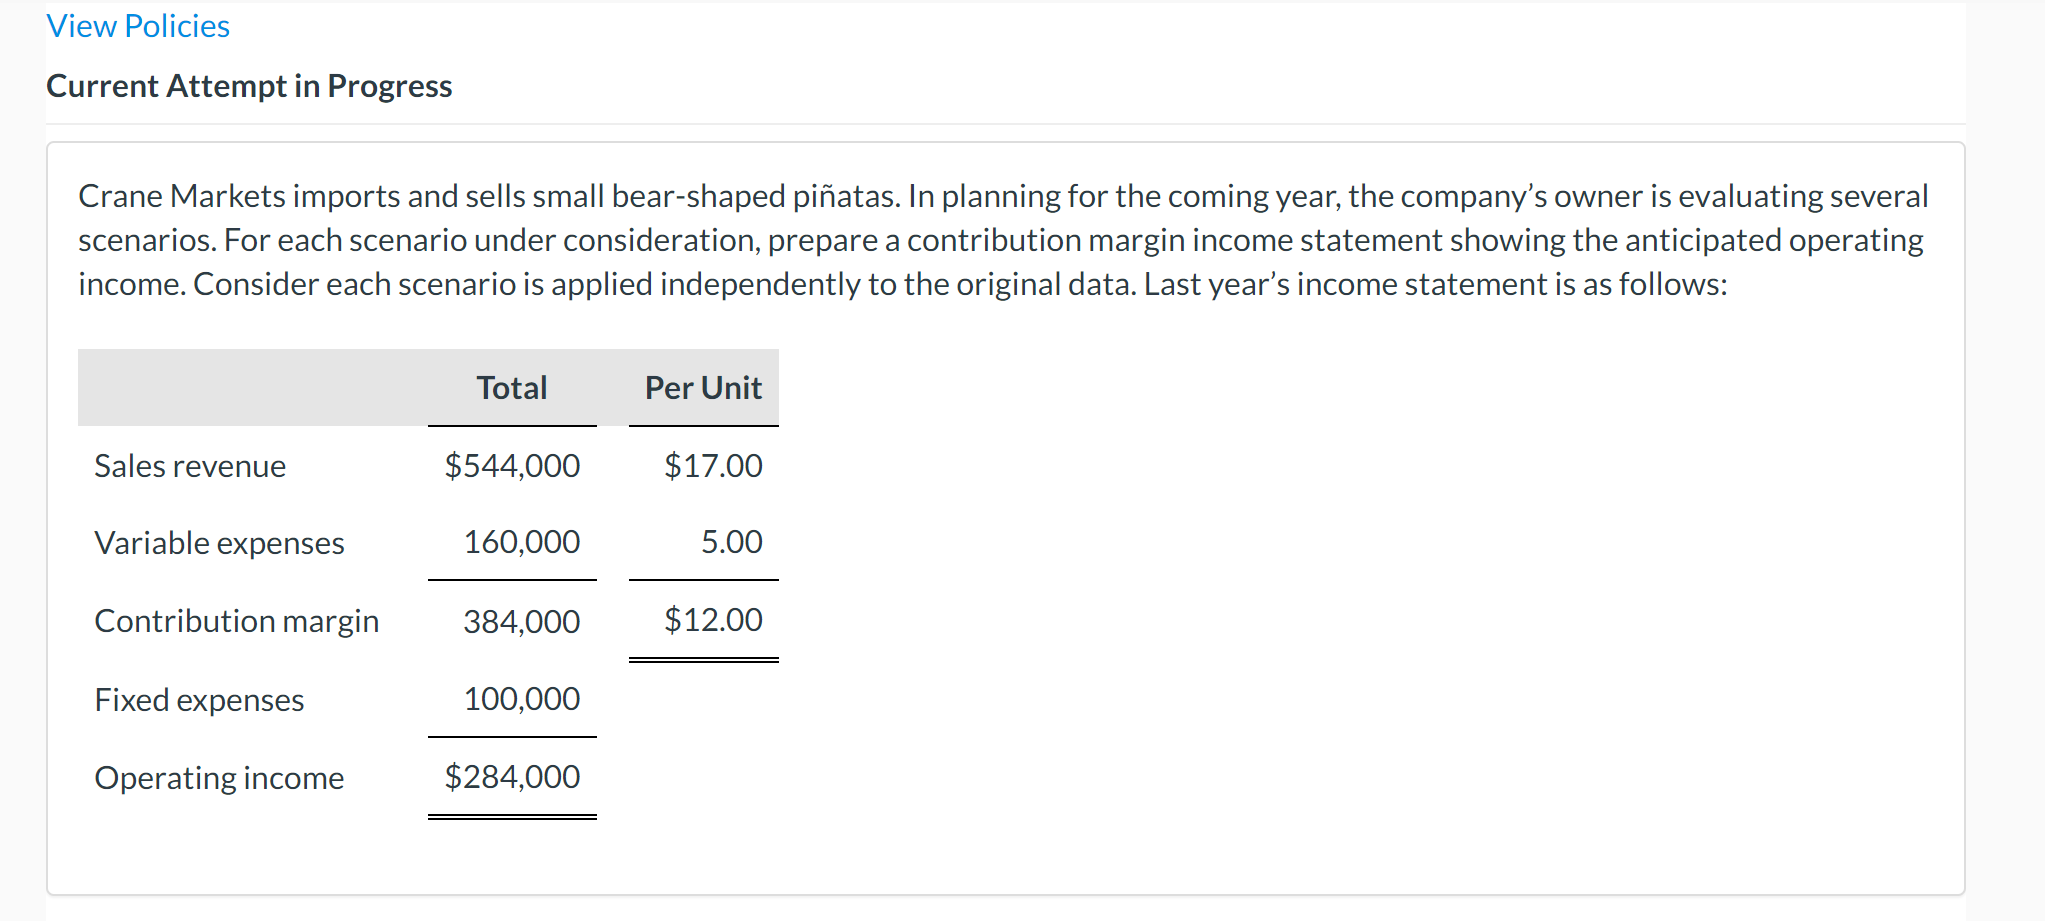
Task: Click the 5.00 per unit variable cost
Action: [x=731, y=542]
